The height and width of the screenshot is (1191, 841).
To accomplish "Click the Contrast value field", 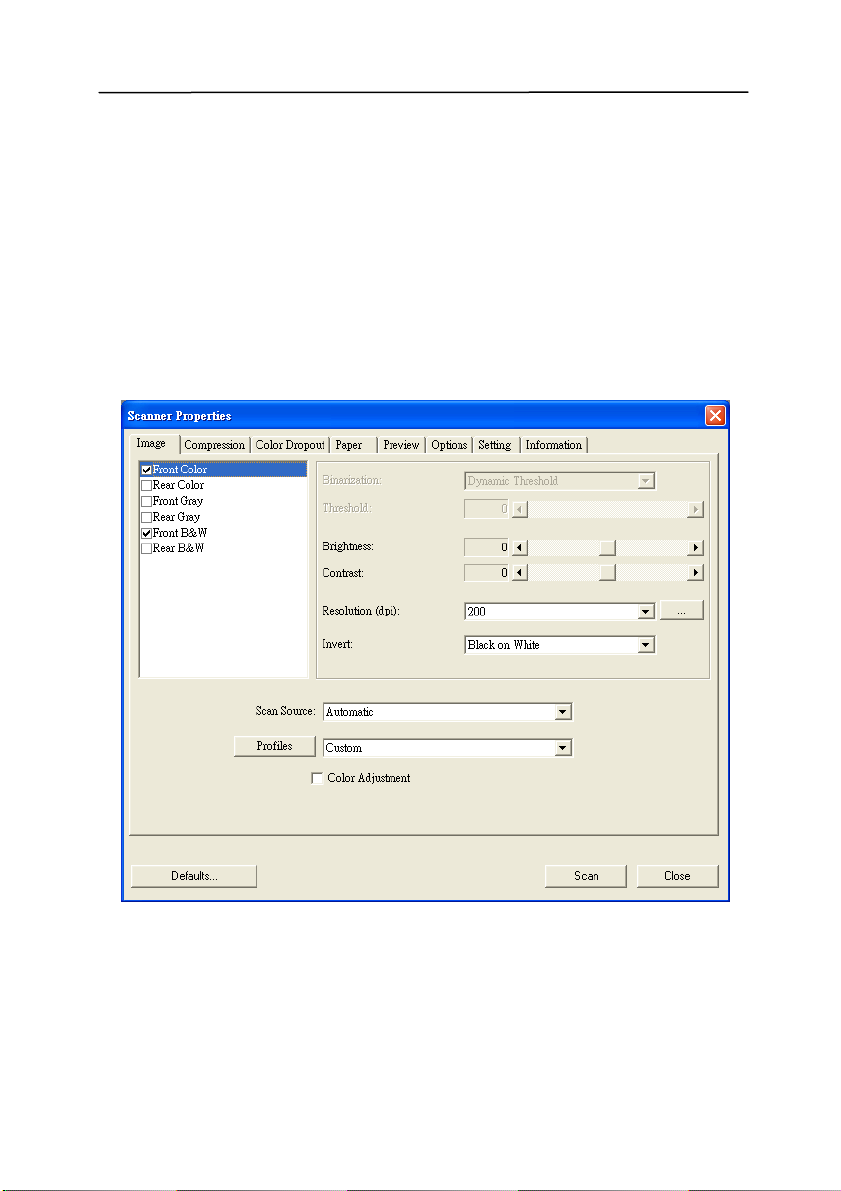I will (x=486, y=573).
